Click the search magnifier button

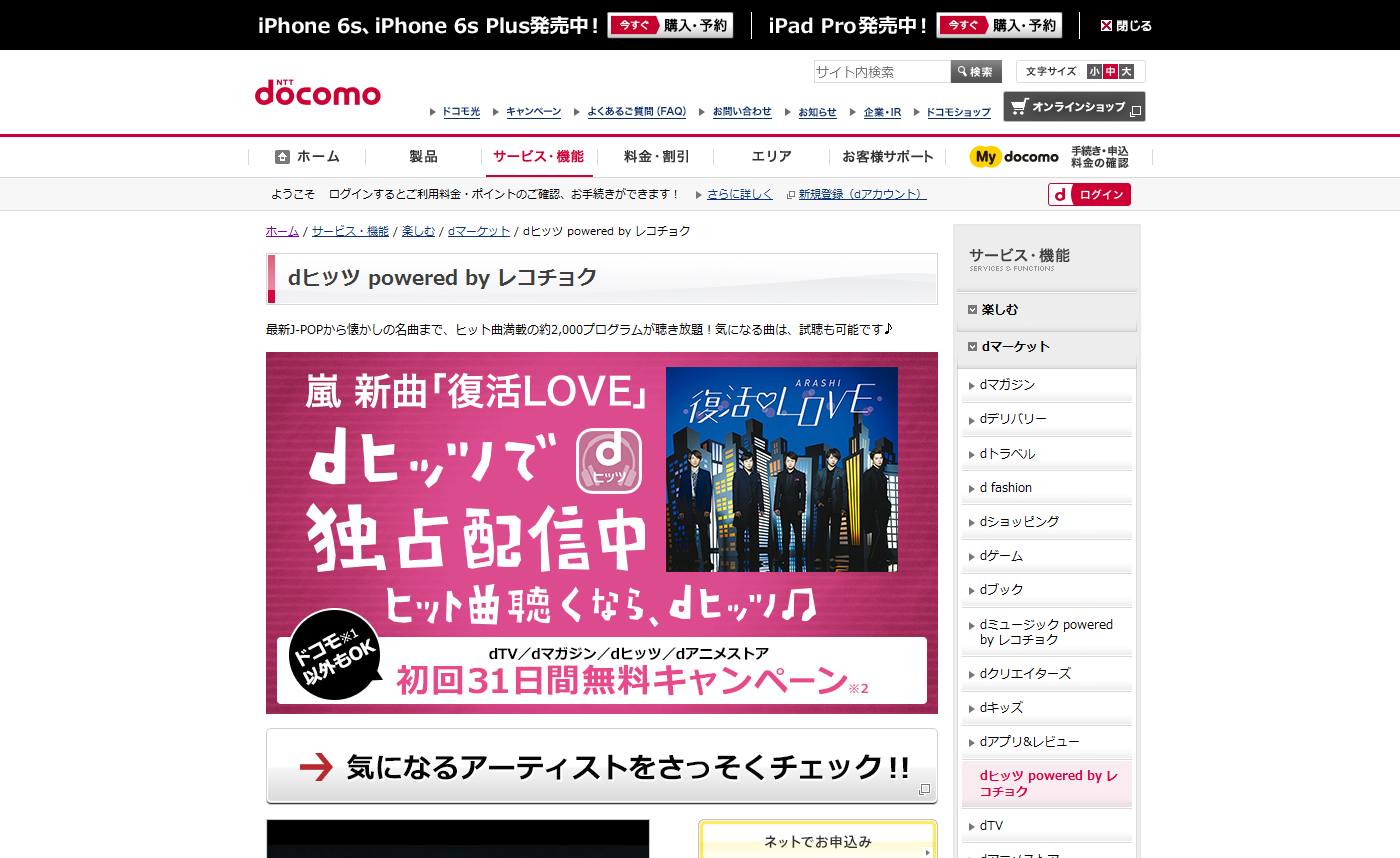click(x=975, y=71)
